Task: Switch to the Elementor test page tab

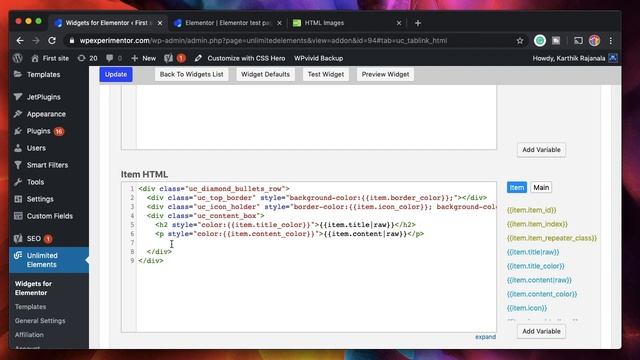Action: click(227, 23)
